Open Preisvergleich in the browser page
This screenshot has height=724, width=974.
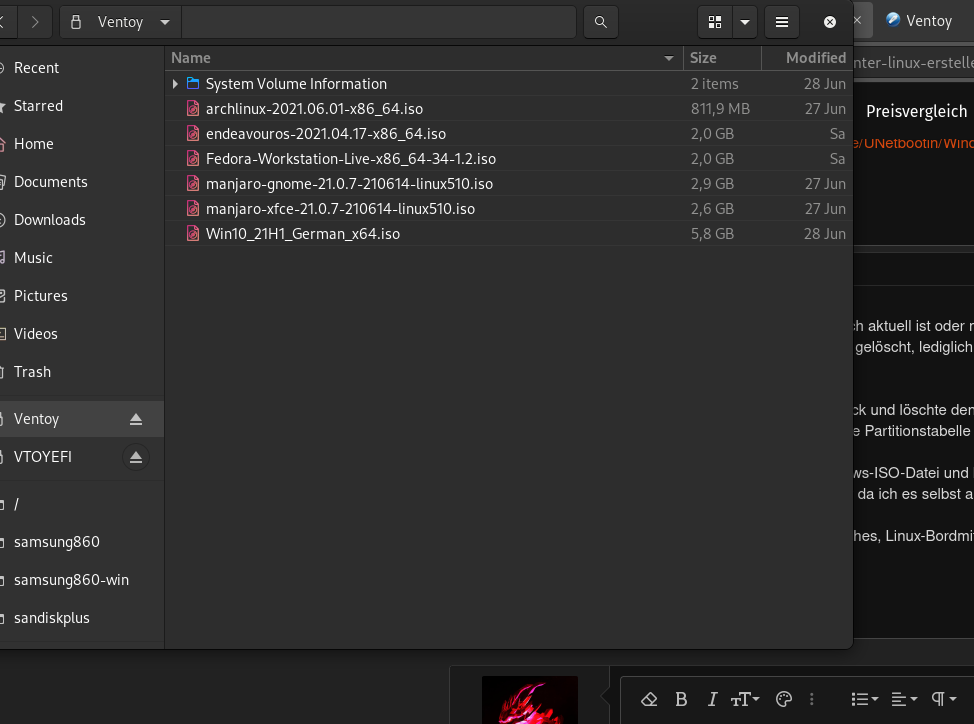(916, 111)
